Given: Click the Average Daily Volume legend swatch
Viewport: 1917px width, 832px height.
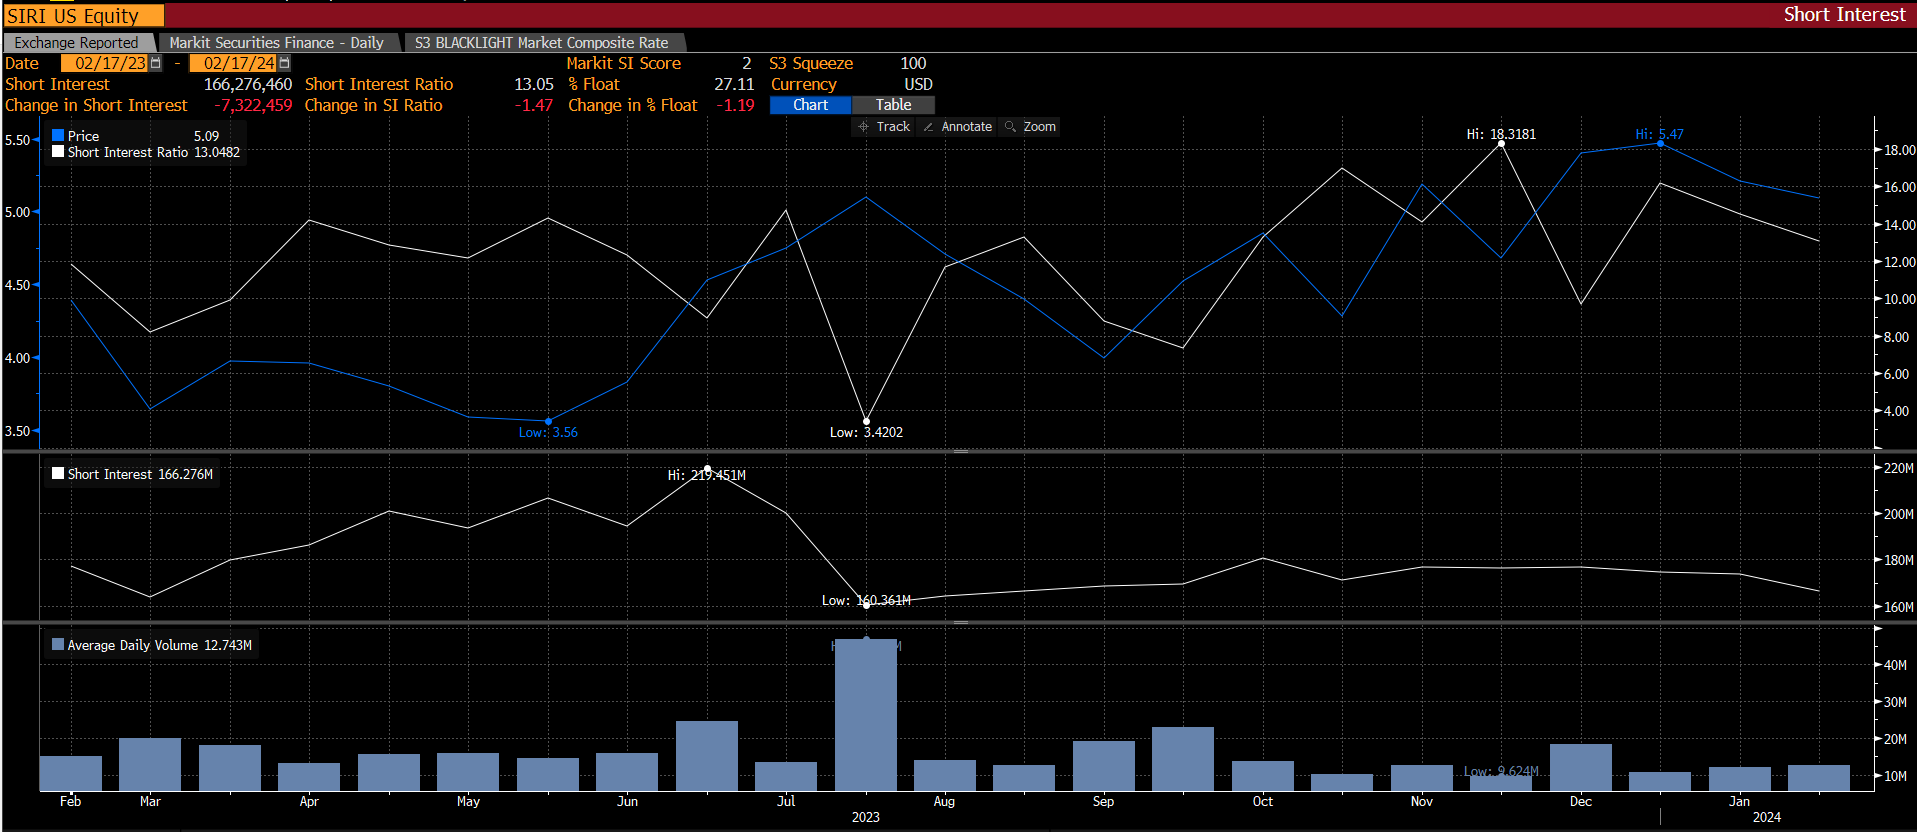Looking at the screenshot, I should pyautogui.click(x=58, y=645).
